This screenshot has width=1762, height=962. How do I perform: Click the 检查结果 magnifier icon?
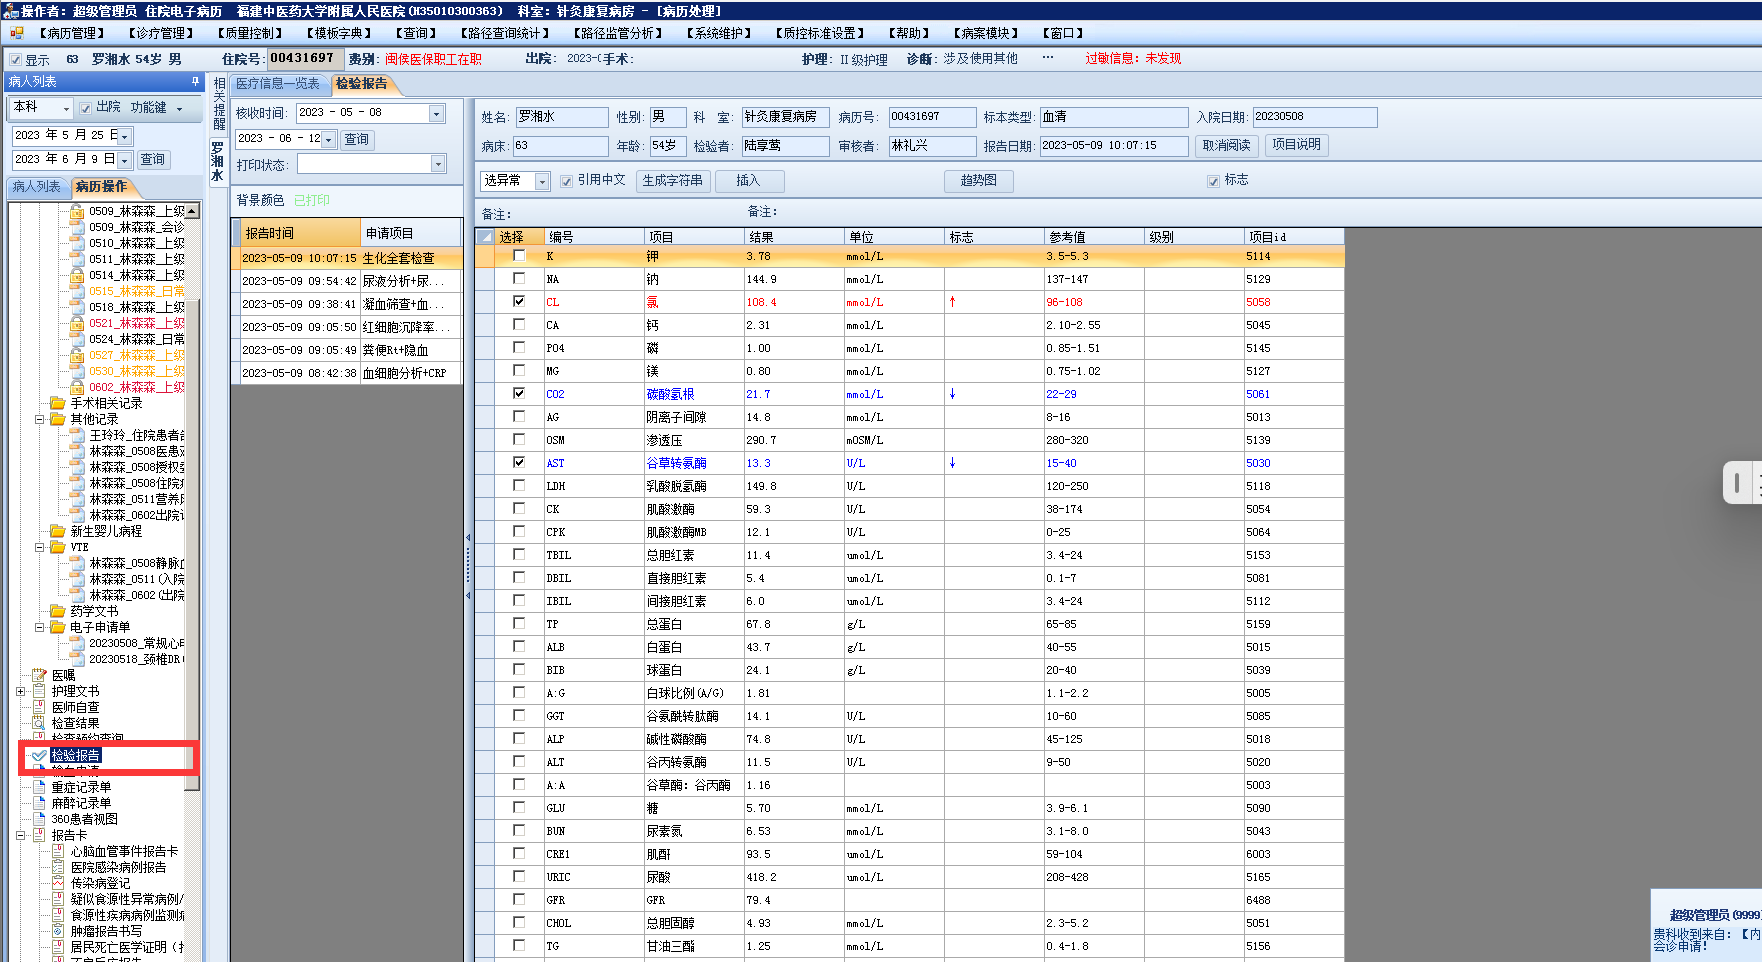click(x=40, y=723)
